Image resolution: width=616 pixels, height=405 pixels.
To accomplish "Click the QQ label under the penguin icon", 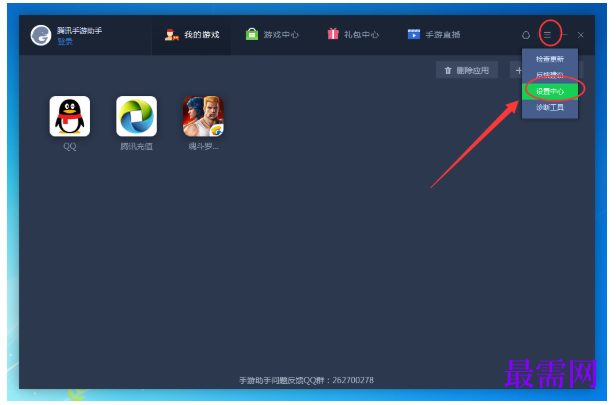I will (x=70, y=147).
